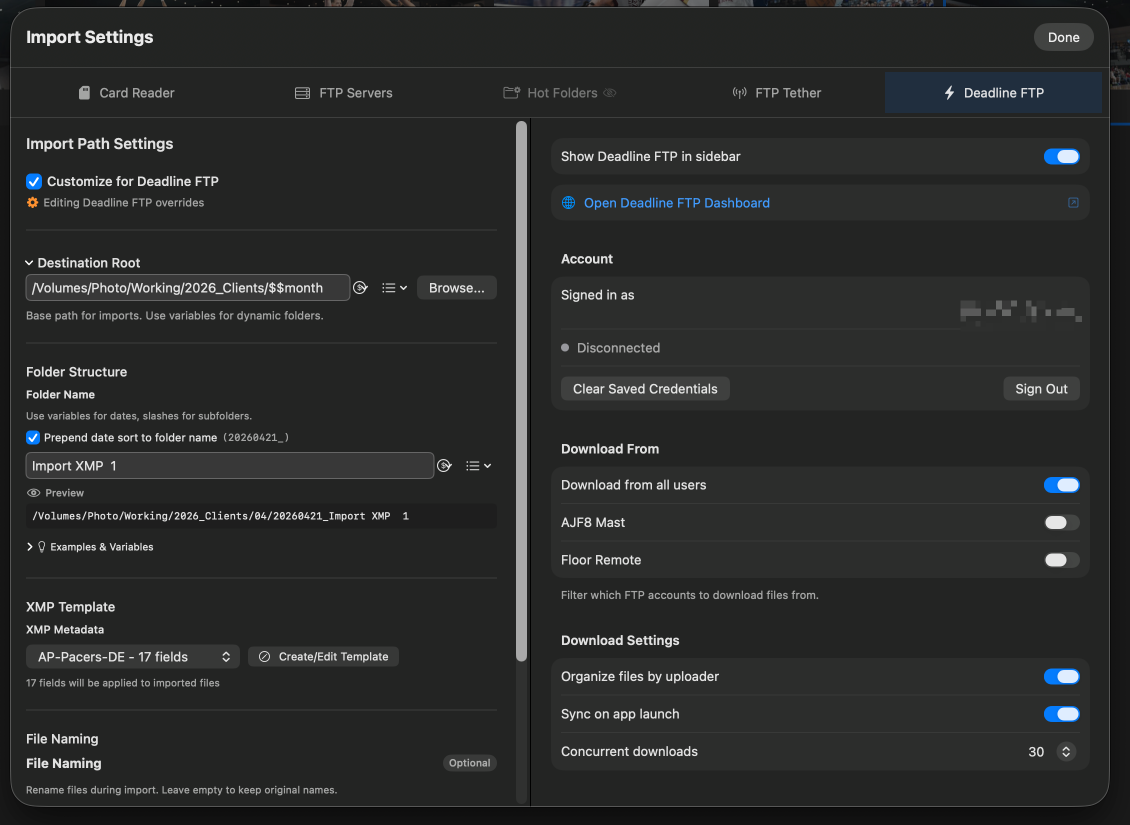Click Create/Edit Template button
Image resolution: width=1130 pixels, height=825 pixels.
click(324, 656)
